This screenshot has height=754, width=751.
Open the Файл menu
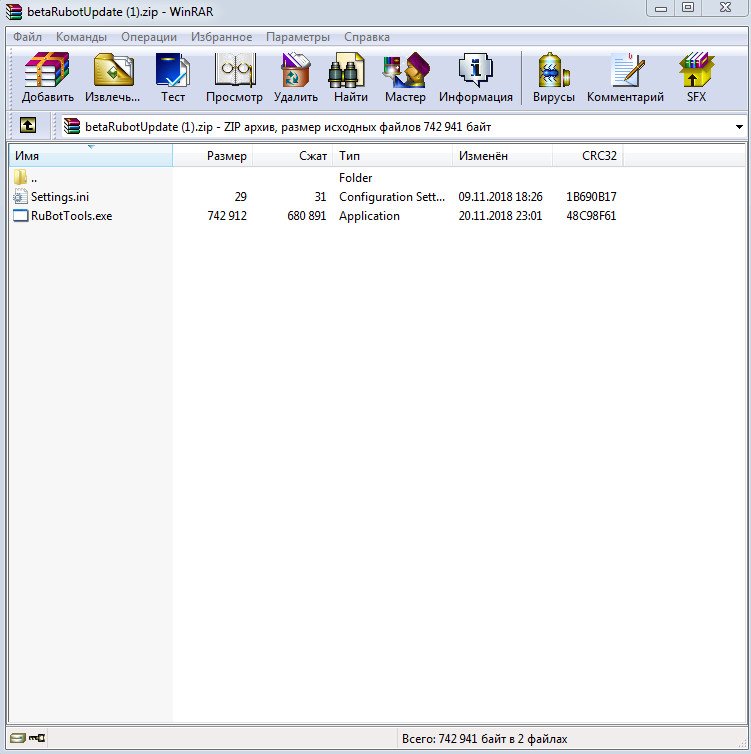(x=27, y=37)
